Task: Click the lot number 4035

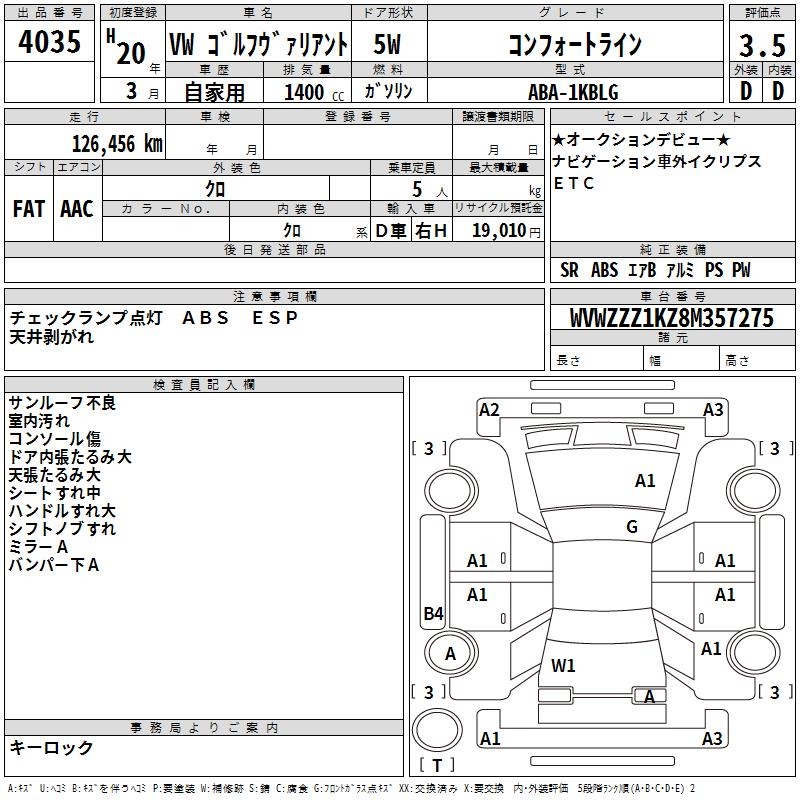Action: 49,41
